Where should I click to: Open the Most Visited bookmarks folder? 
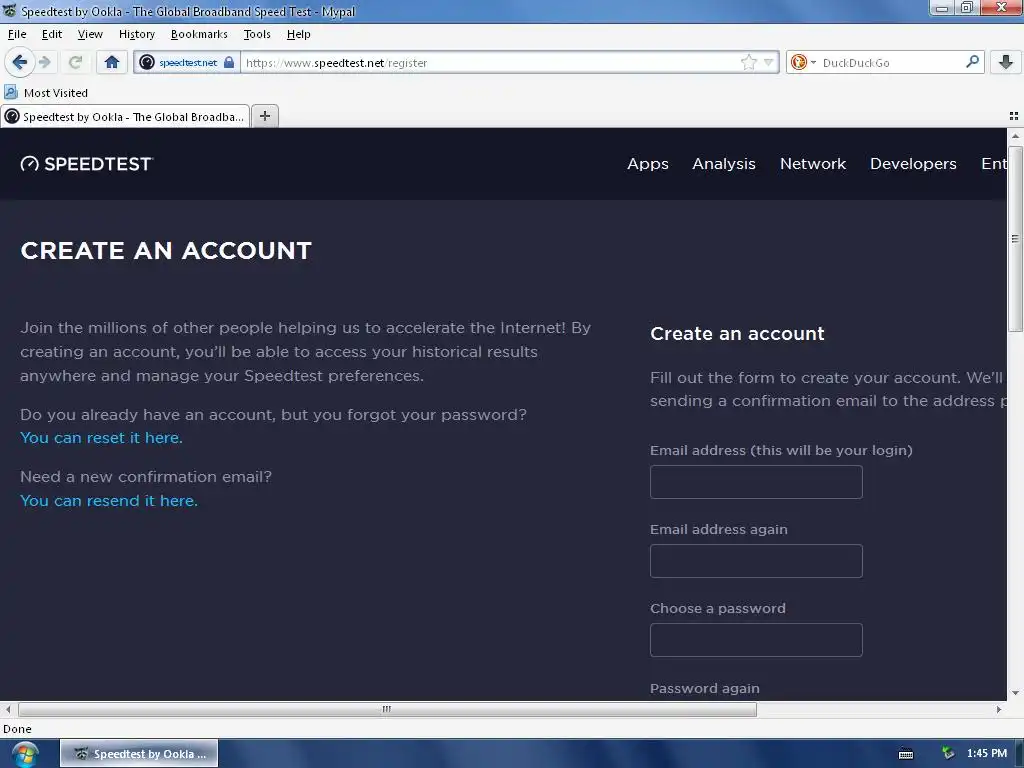pyautogui.click(x=46, y=93)
